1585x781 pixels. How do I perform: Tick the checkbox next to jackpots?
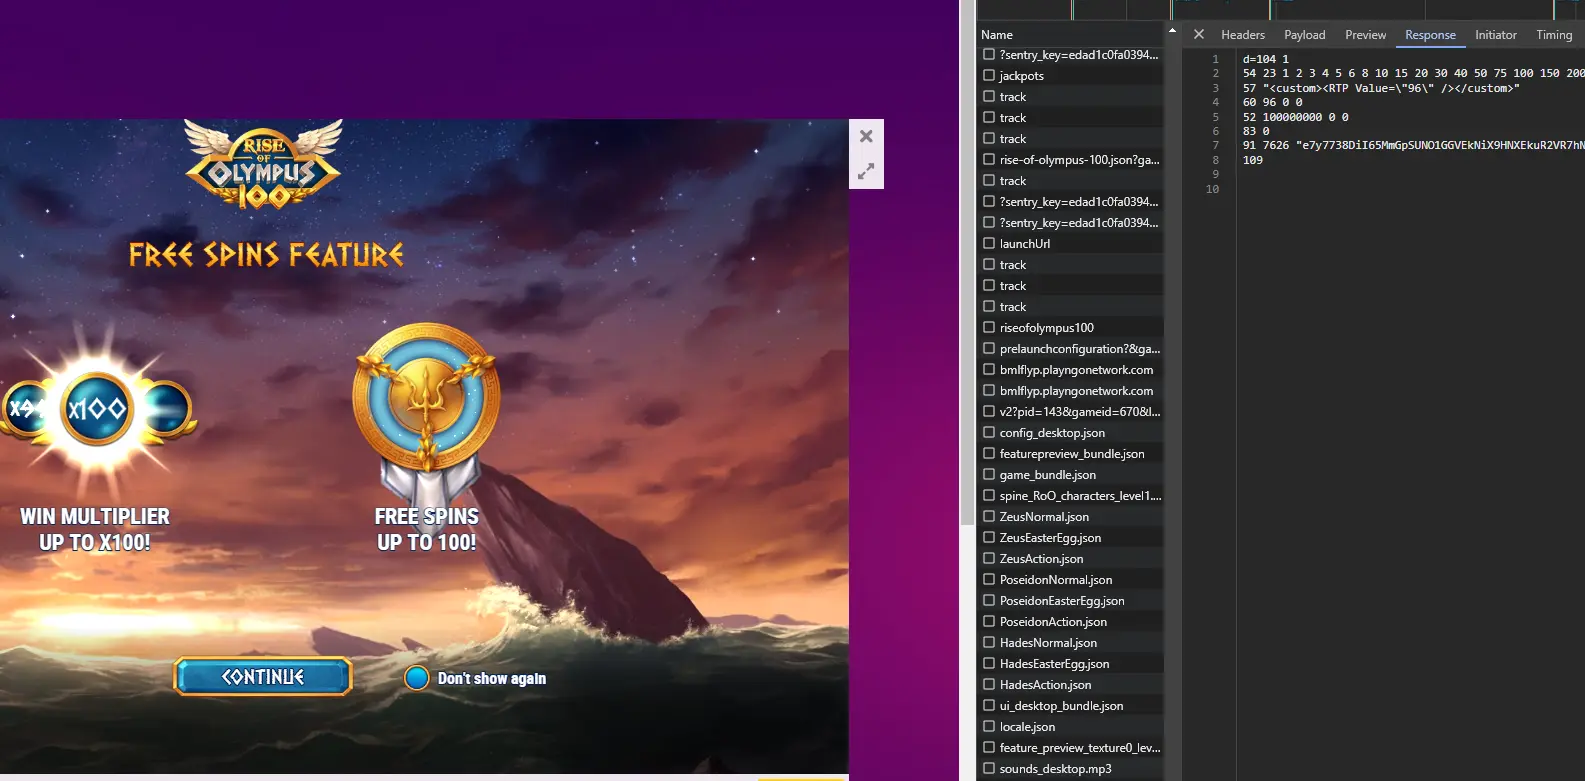[989, 75]
